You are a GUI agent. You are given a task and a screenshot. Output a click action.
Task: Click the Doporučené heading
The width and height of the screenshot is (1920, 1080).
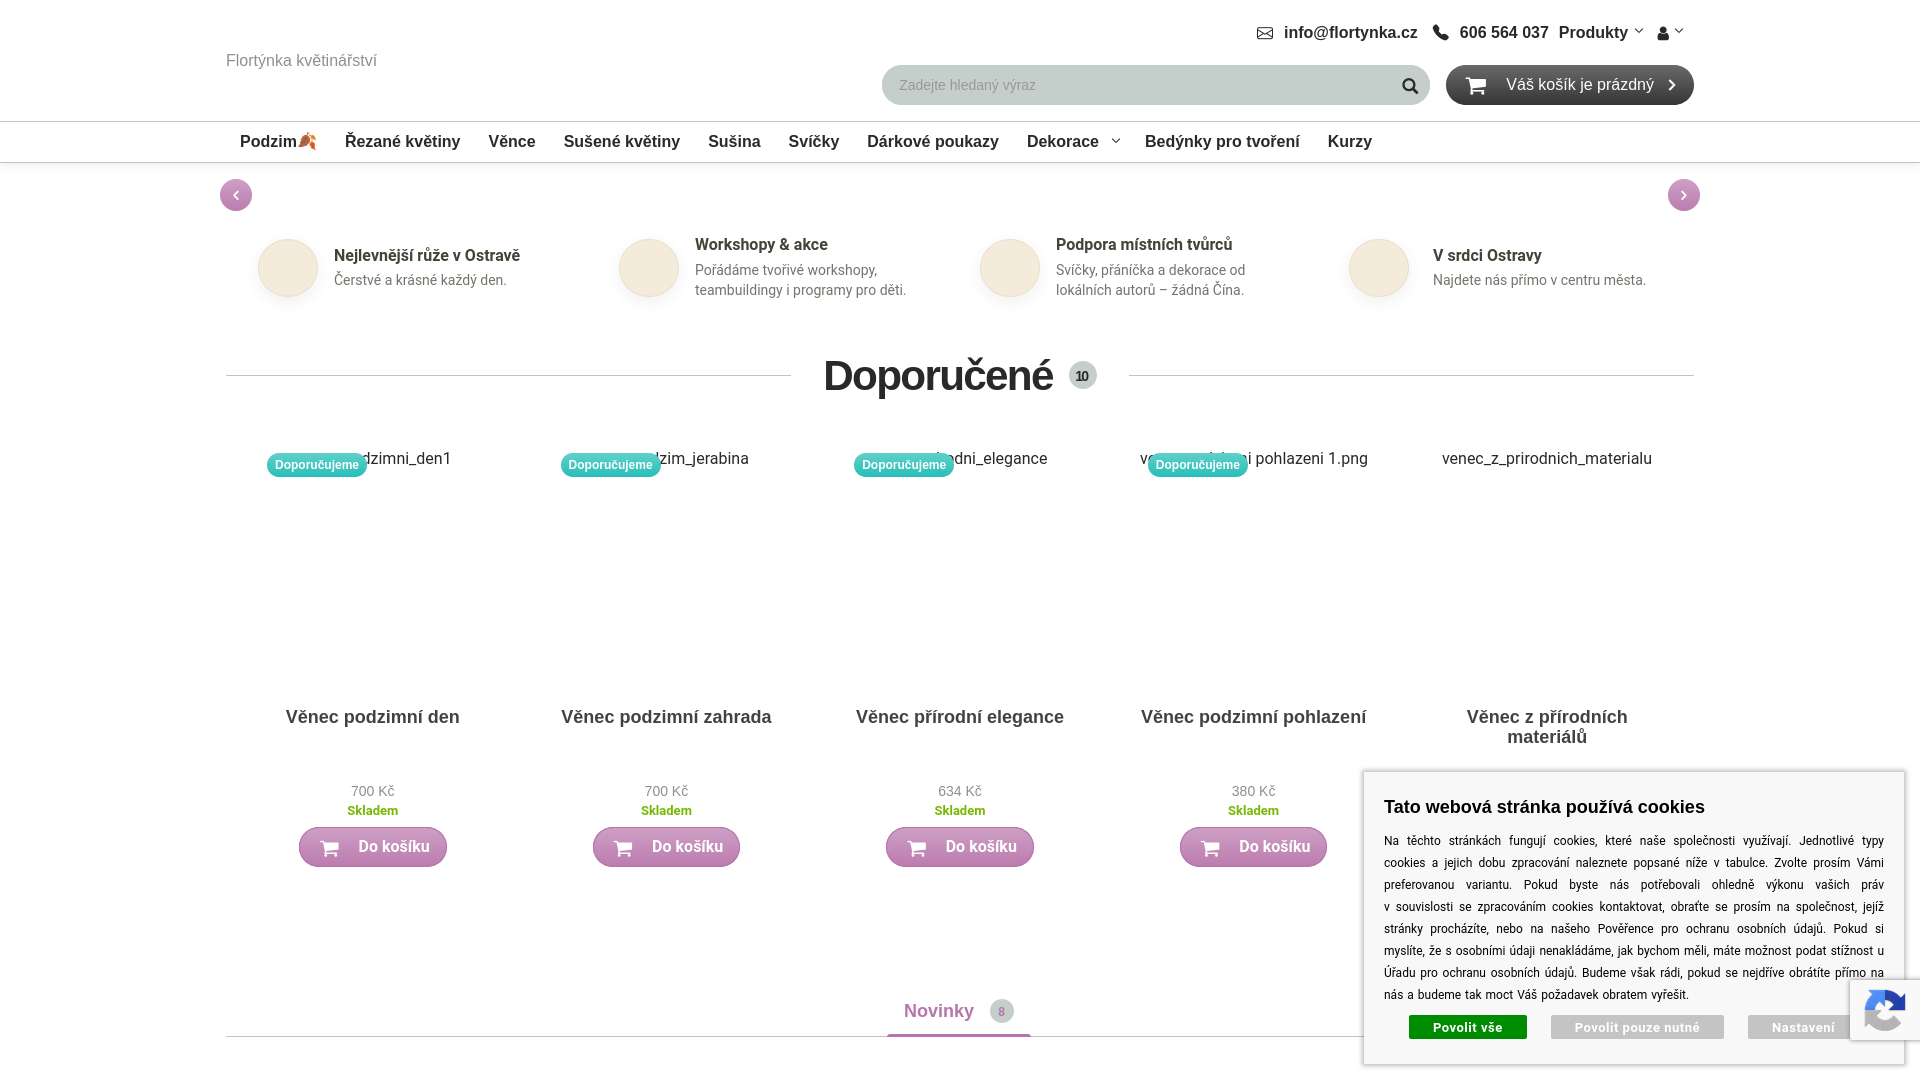[x=938, y=376]
